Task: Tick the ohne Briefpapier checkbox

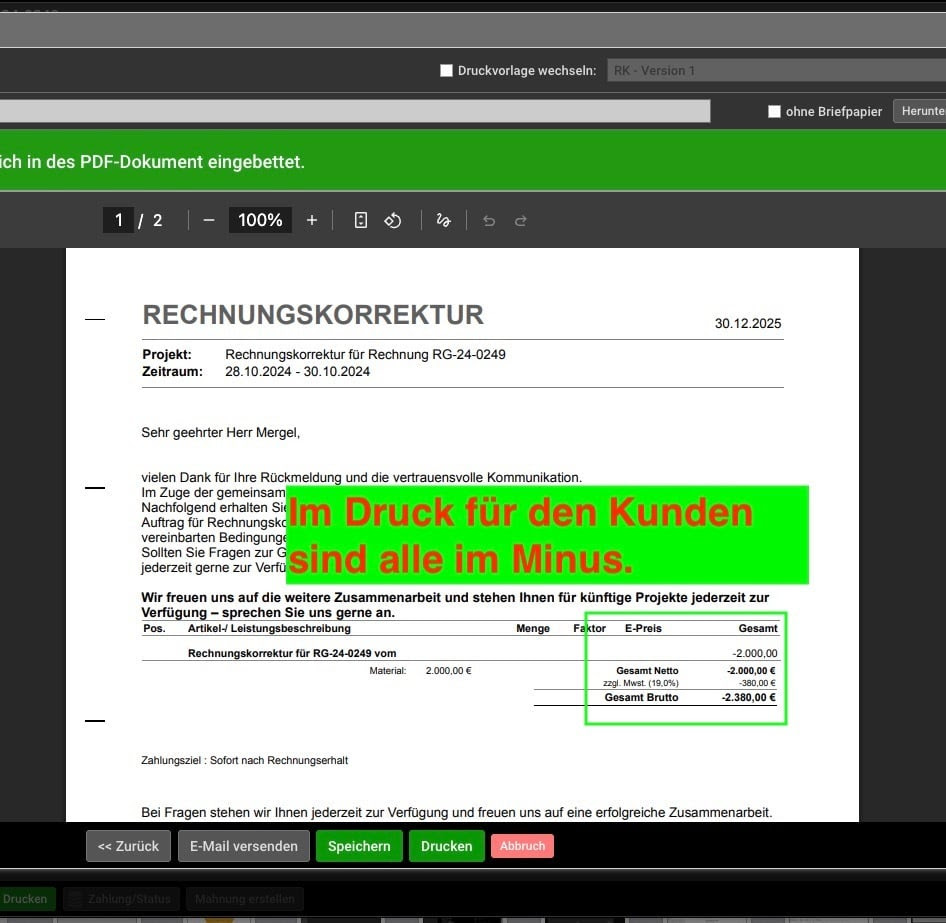Action: tap(774, 112)
